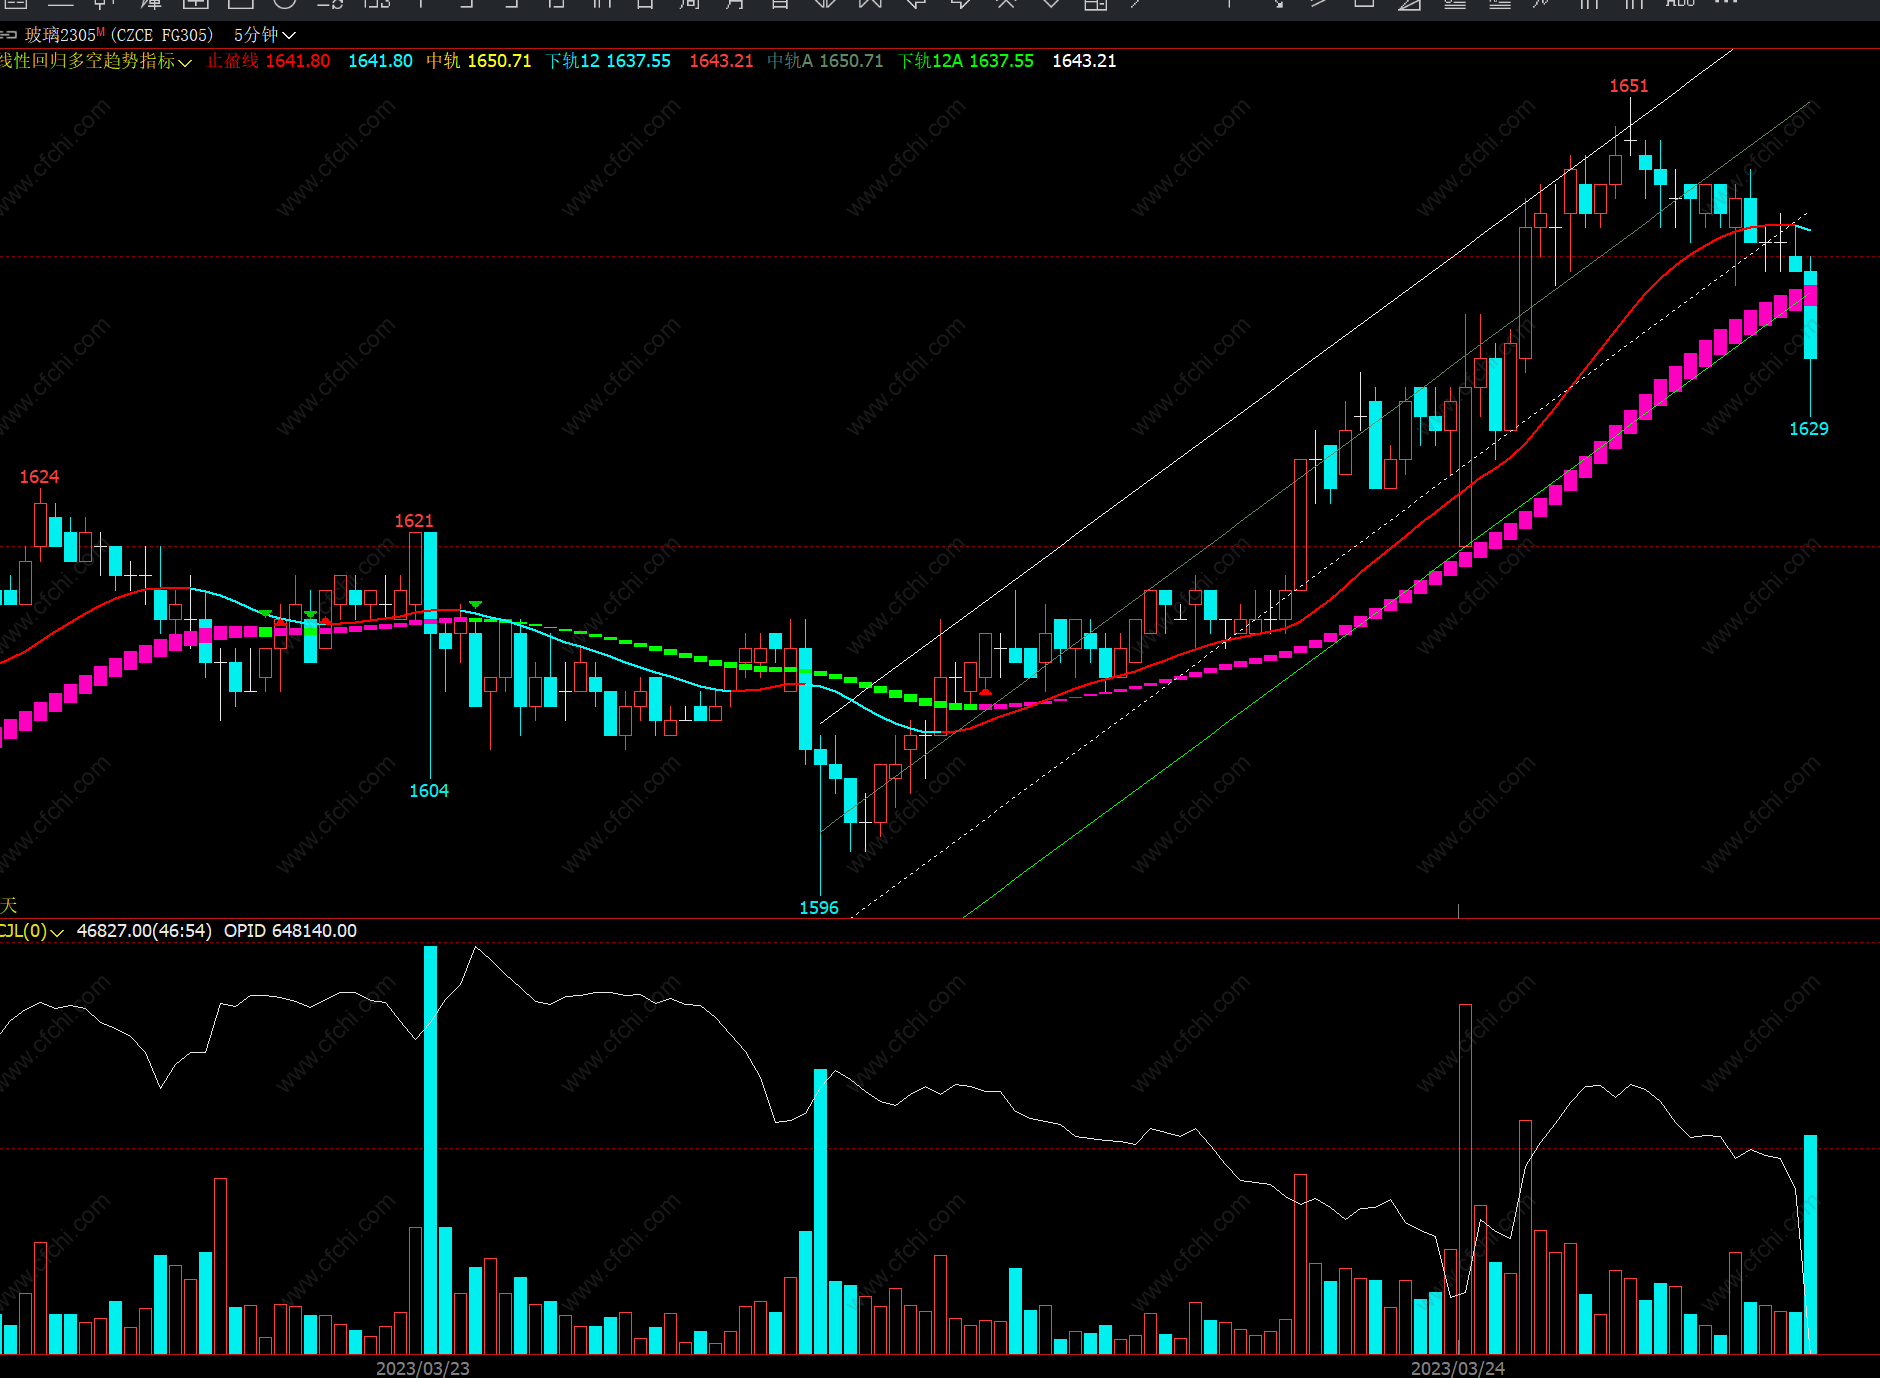The width and height of the screenshot is (1880, 1378).
Task: Click the 1596 lowest price label
Action: coord(819,908)
